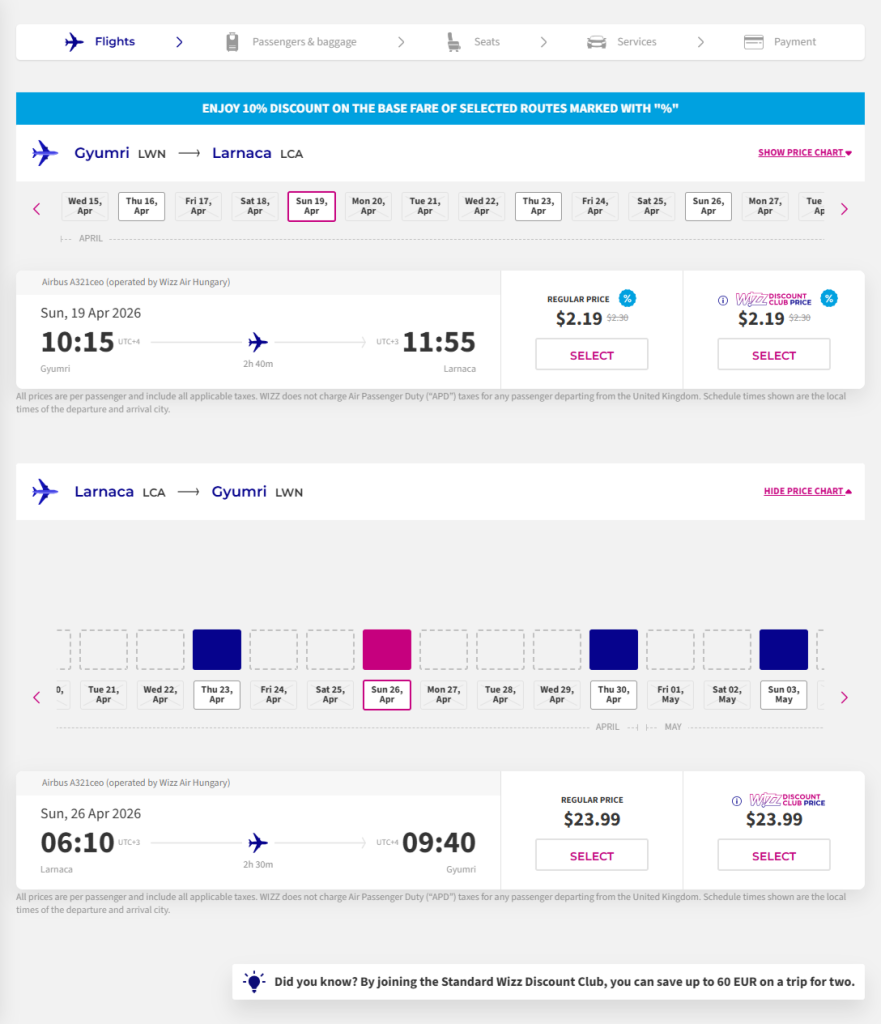The height and width of the screenshot is (1024, 881).
Task: Go to the Payment step
Action: coord(794,42)
